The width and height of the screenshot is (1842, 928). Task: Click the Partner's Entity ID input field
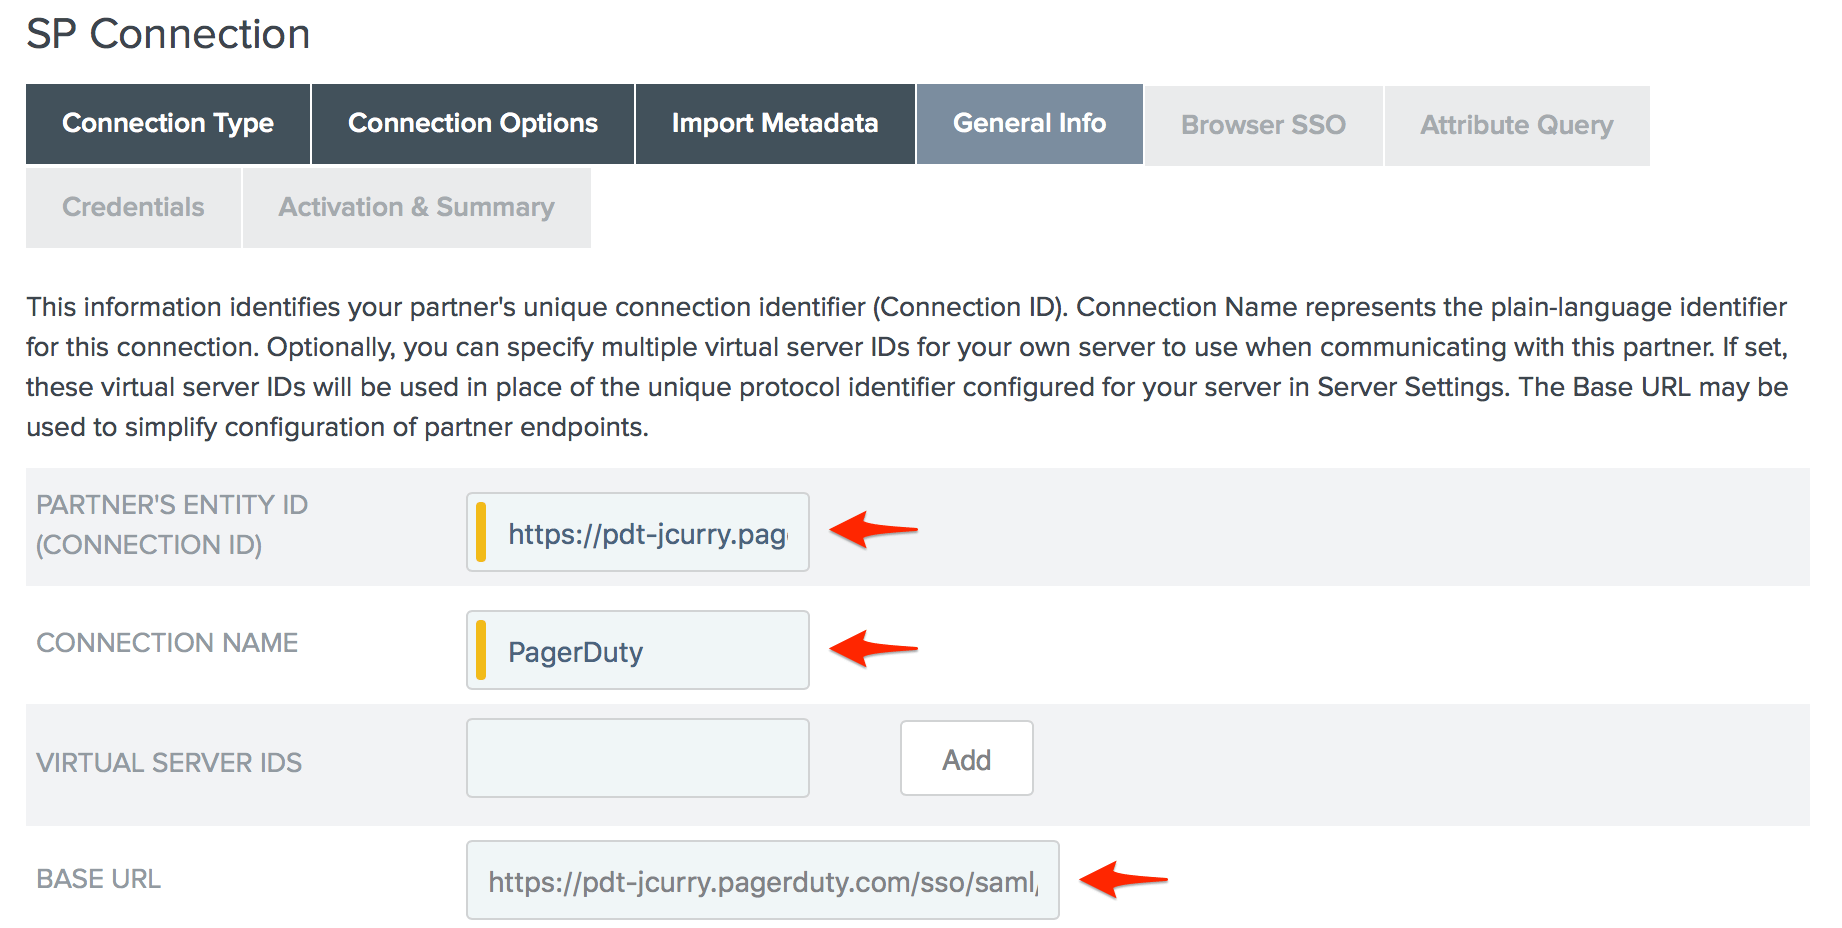coord(647,533)
